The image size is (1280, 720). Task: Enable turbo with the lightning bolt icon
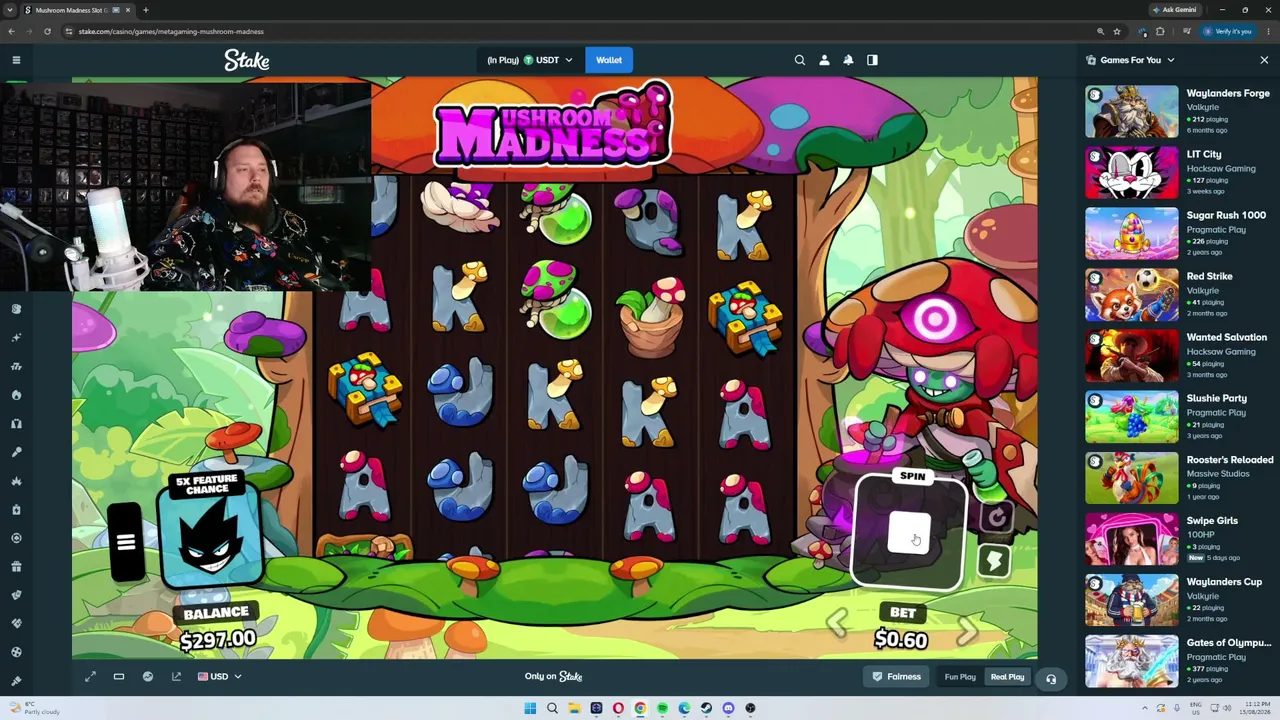pos(994,562)
